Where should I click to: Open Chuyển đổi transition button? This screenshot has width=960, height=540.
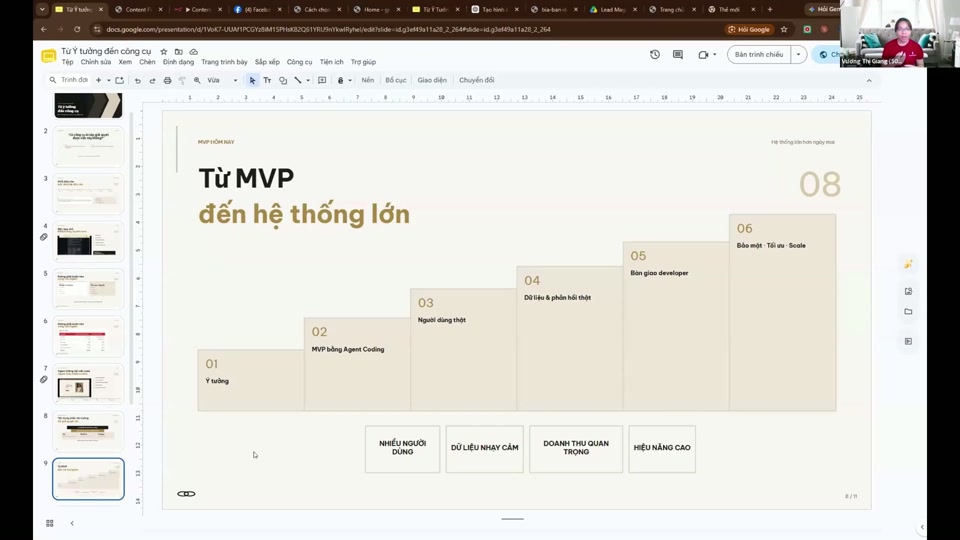pyautogui.click(x=476, y=80)
